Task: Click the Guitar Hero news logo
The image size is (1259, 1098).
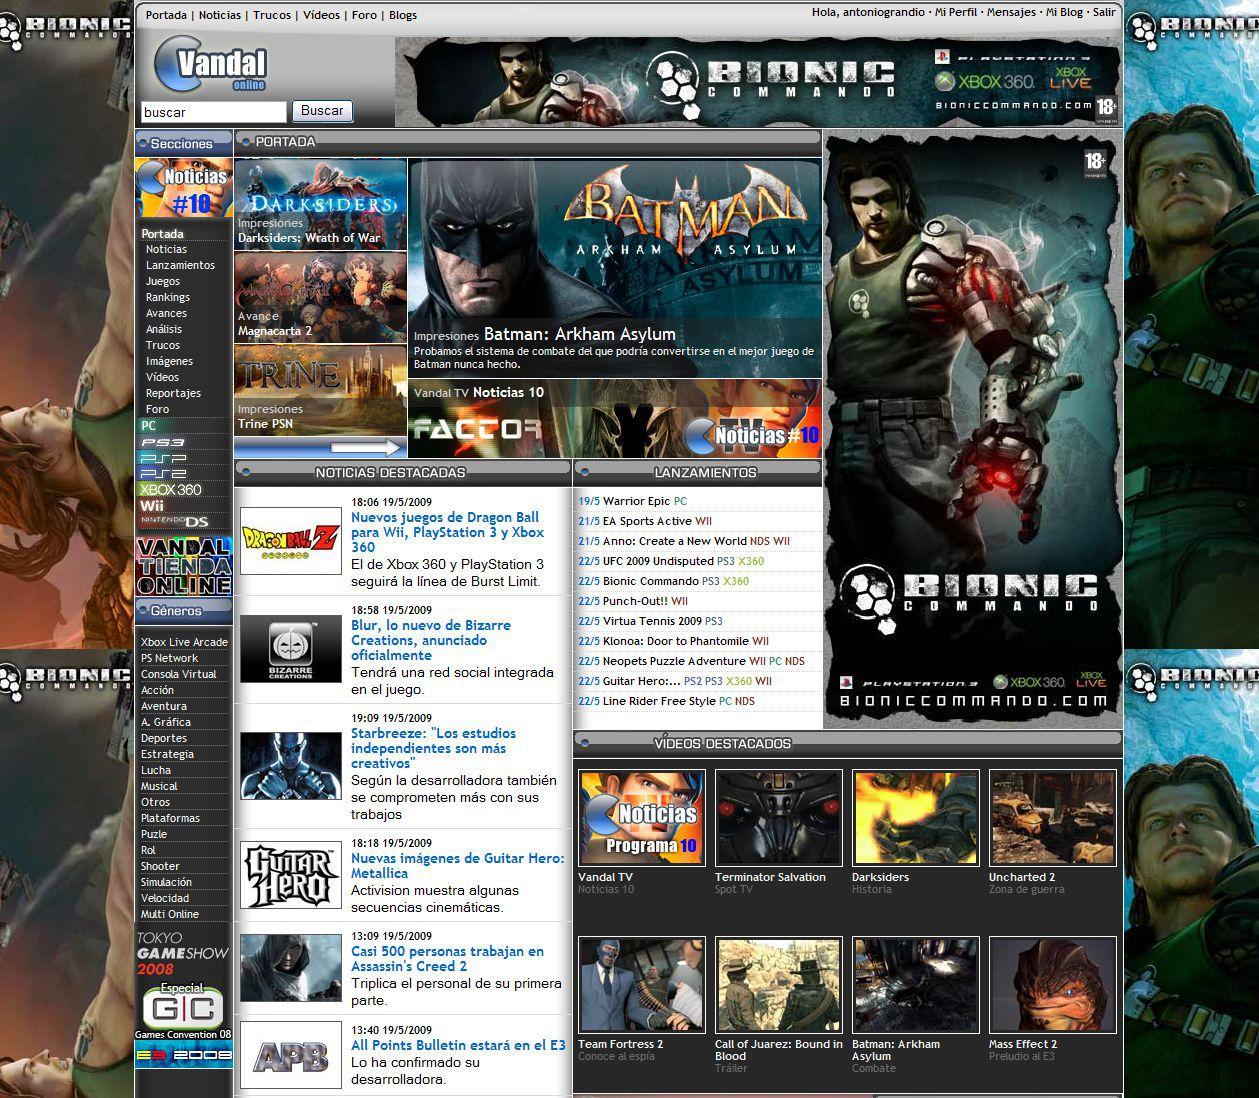Action: coord(291,876)
